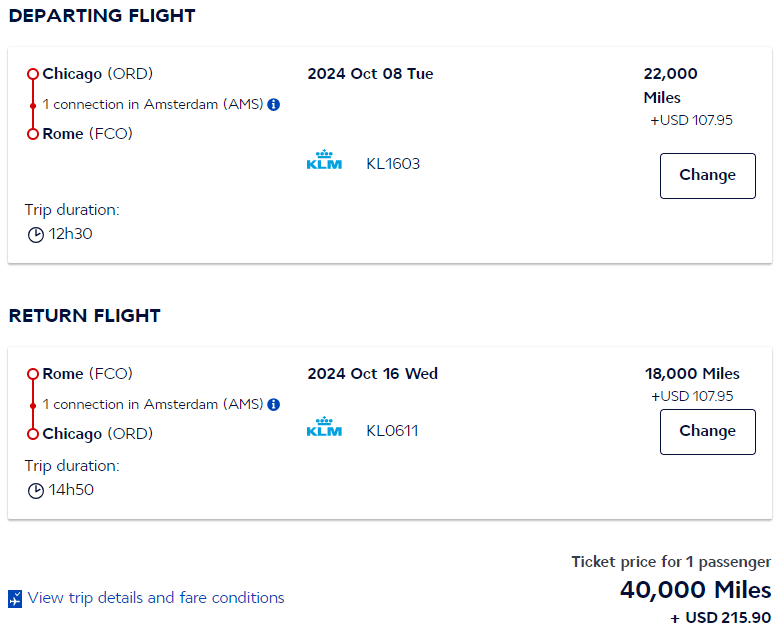Select the KL0611 flight number

coord(392,431)
